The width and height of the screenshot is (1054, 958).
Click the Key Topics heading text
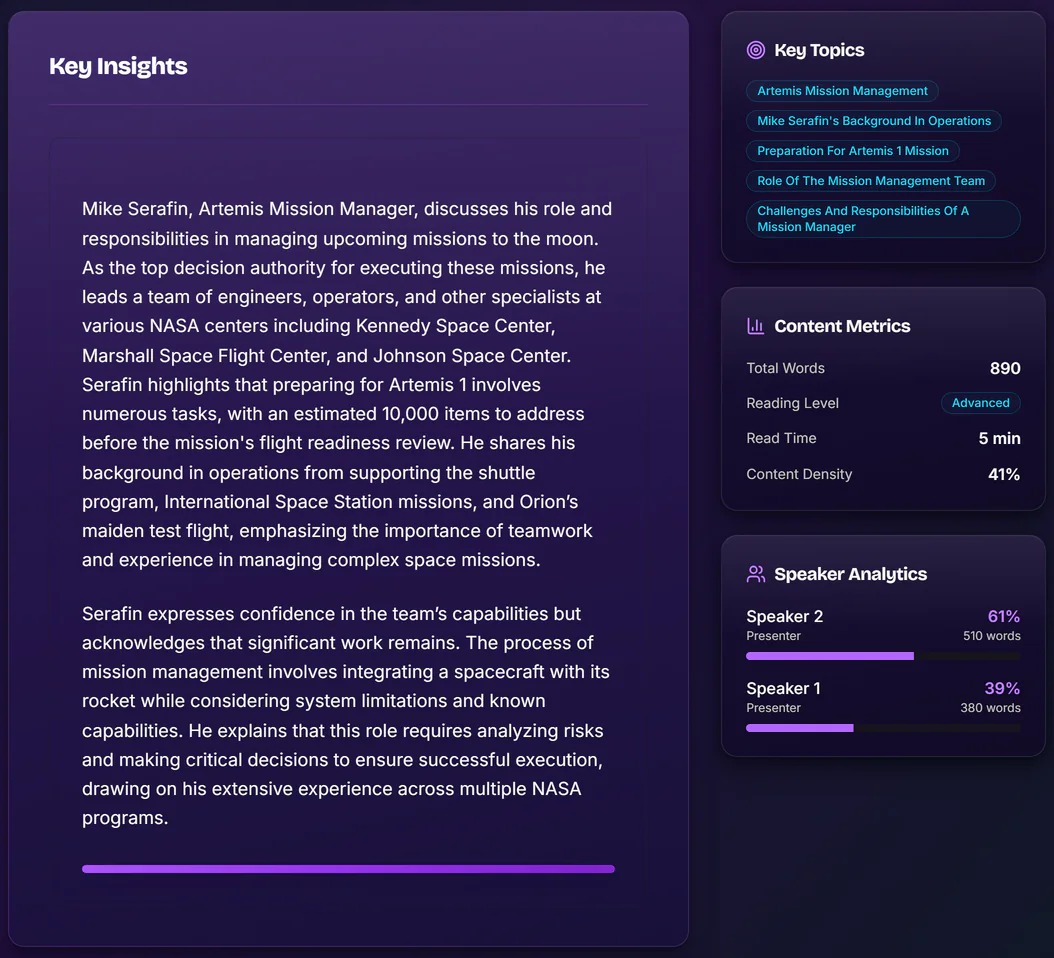[x=819, y=50]
